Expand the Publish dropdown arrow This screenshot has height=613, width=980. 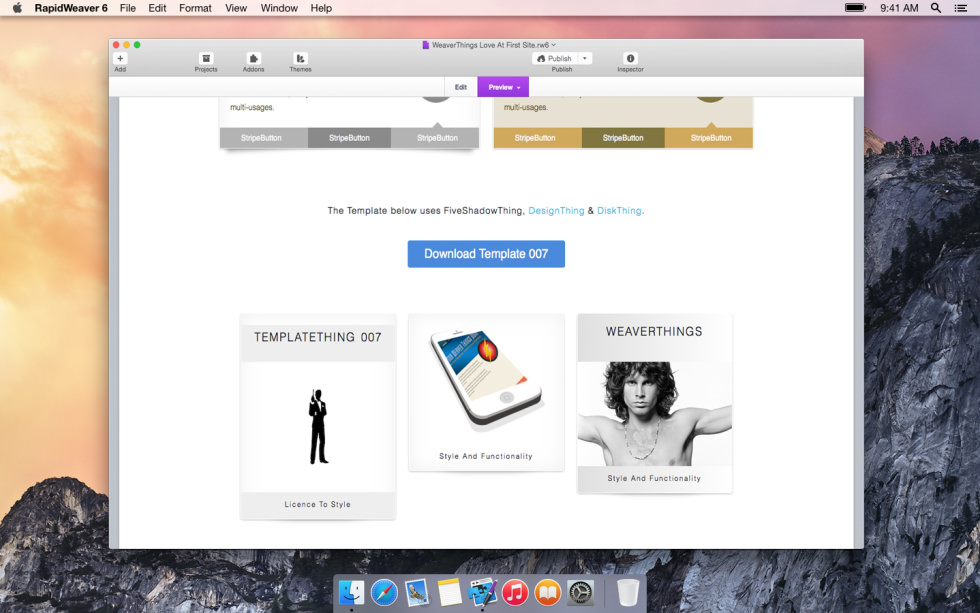[x=585, y=58]
